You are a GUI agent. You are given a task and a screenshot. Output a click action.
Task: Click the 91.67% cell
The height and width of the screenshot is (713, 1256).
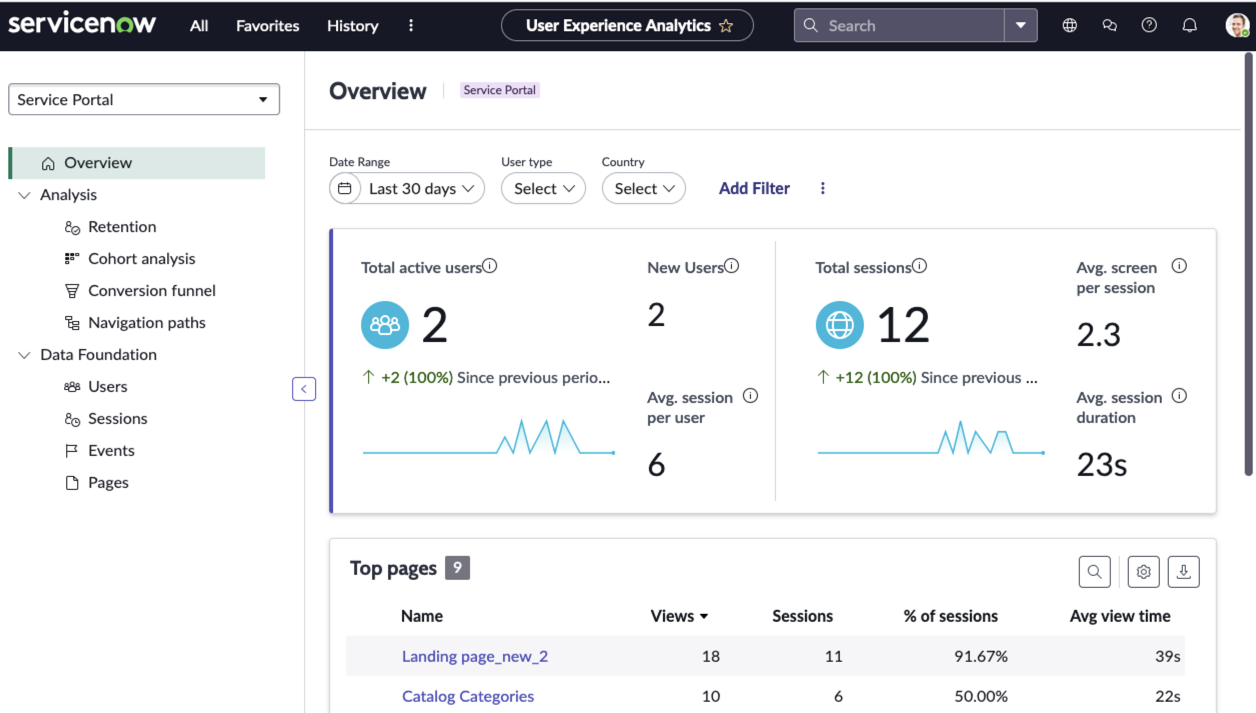(979, 656)
